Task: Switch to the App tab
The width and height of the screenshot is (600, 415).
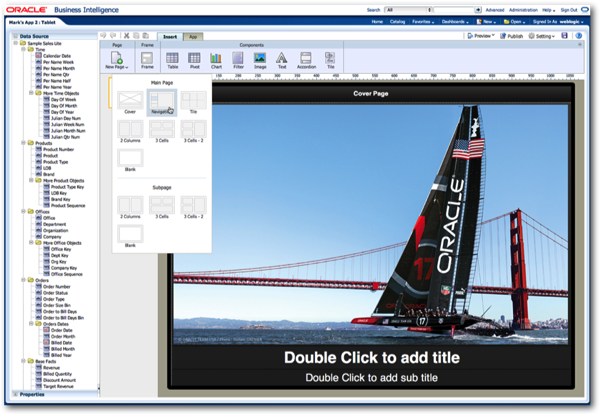Action: coord(193,37)
